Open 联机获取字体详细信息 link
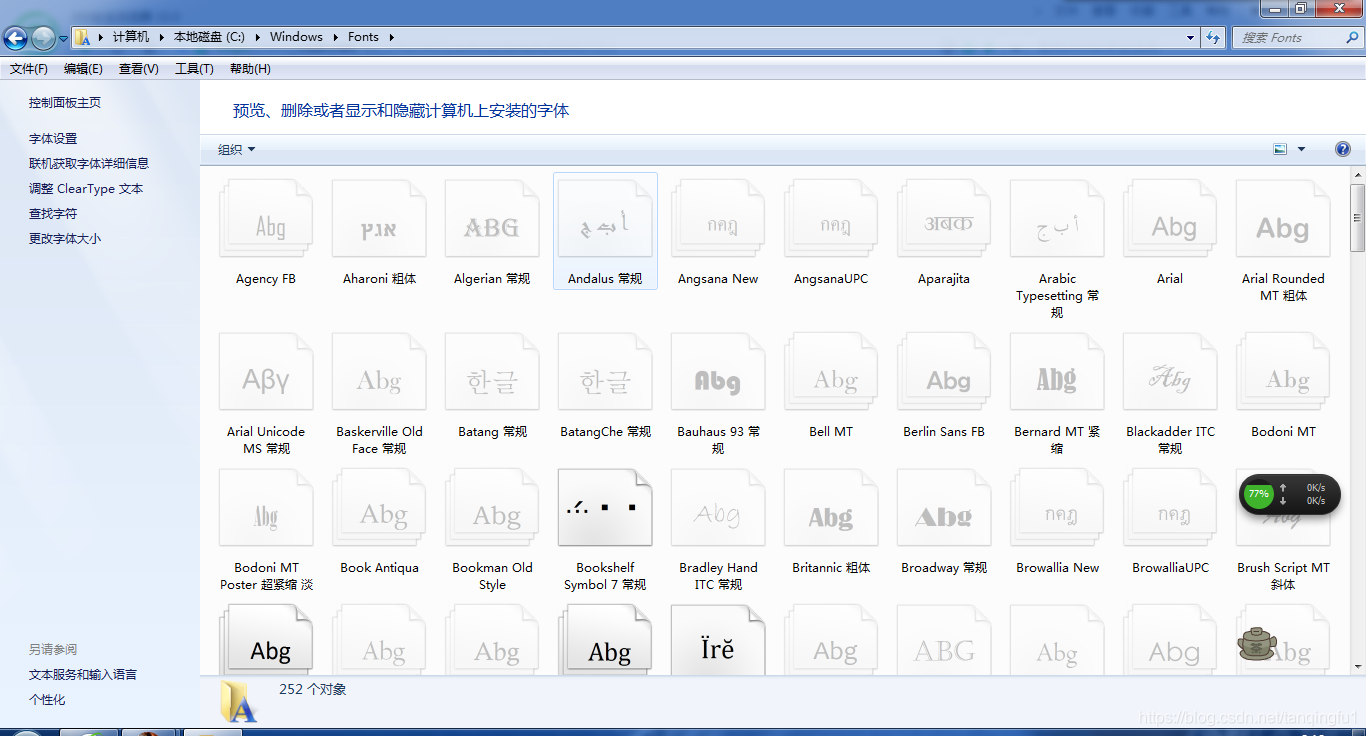This screenshot has width=1366, height=736. click(x=89, y=164)
